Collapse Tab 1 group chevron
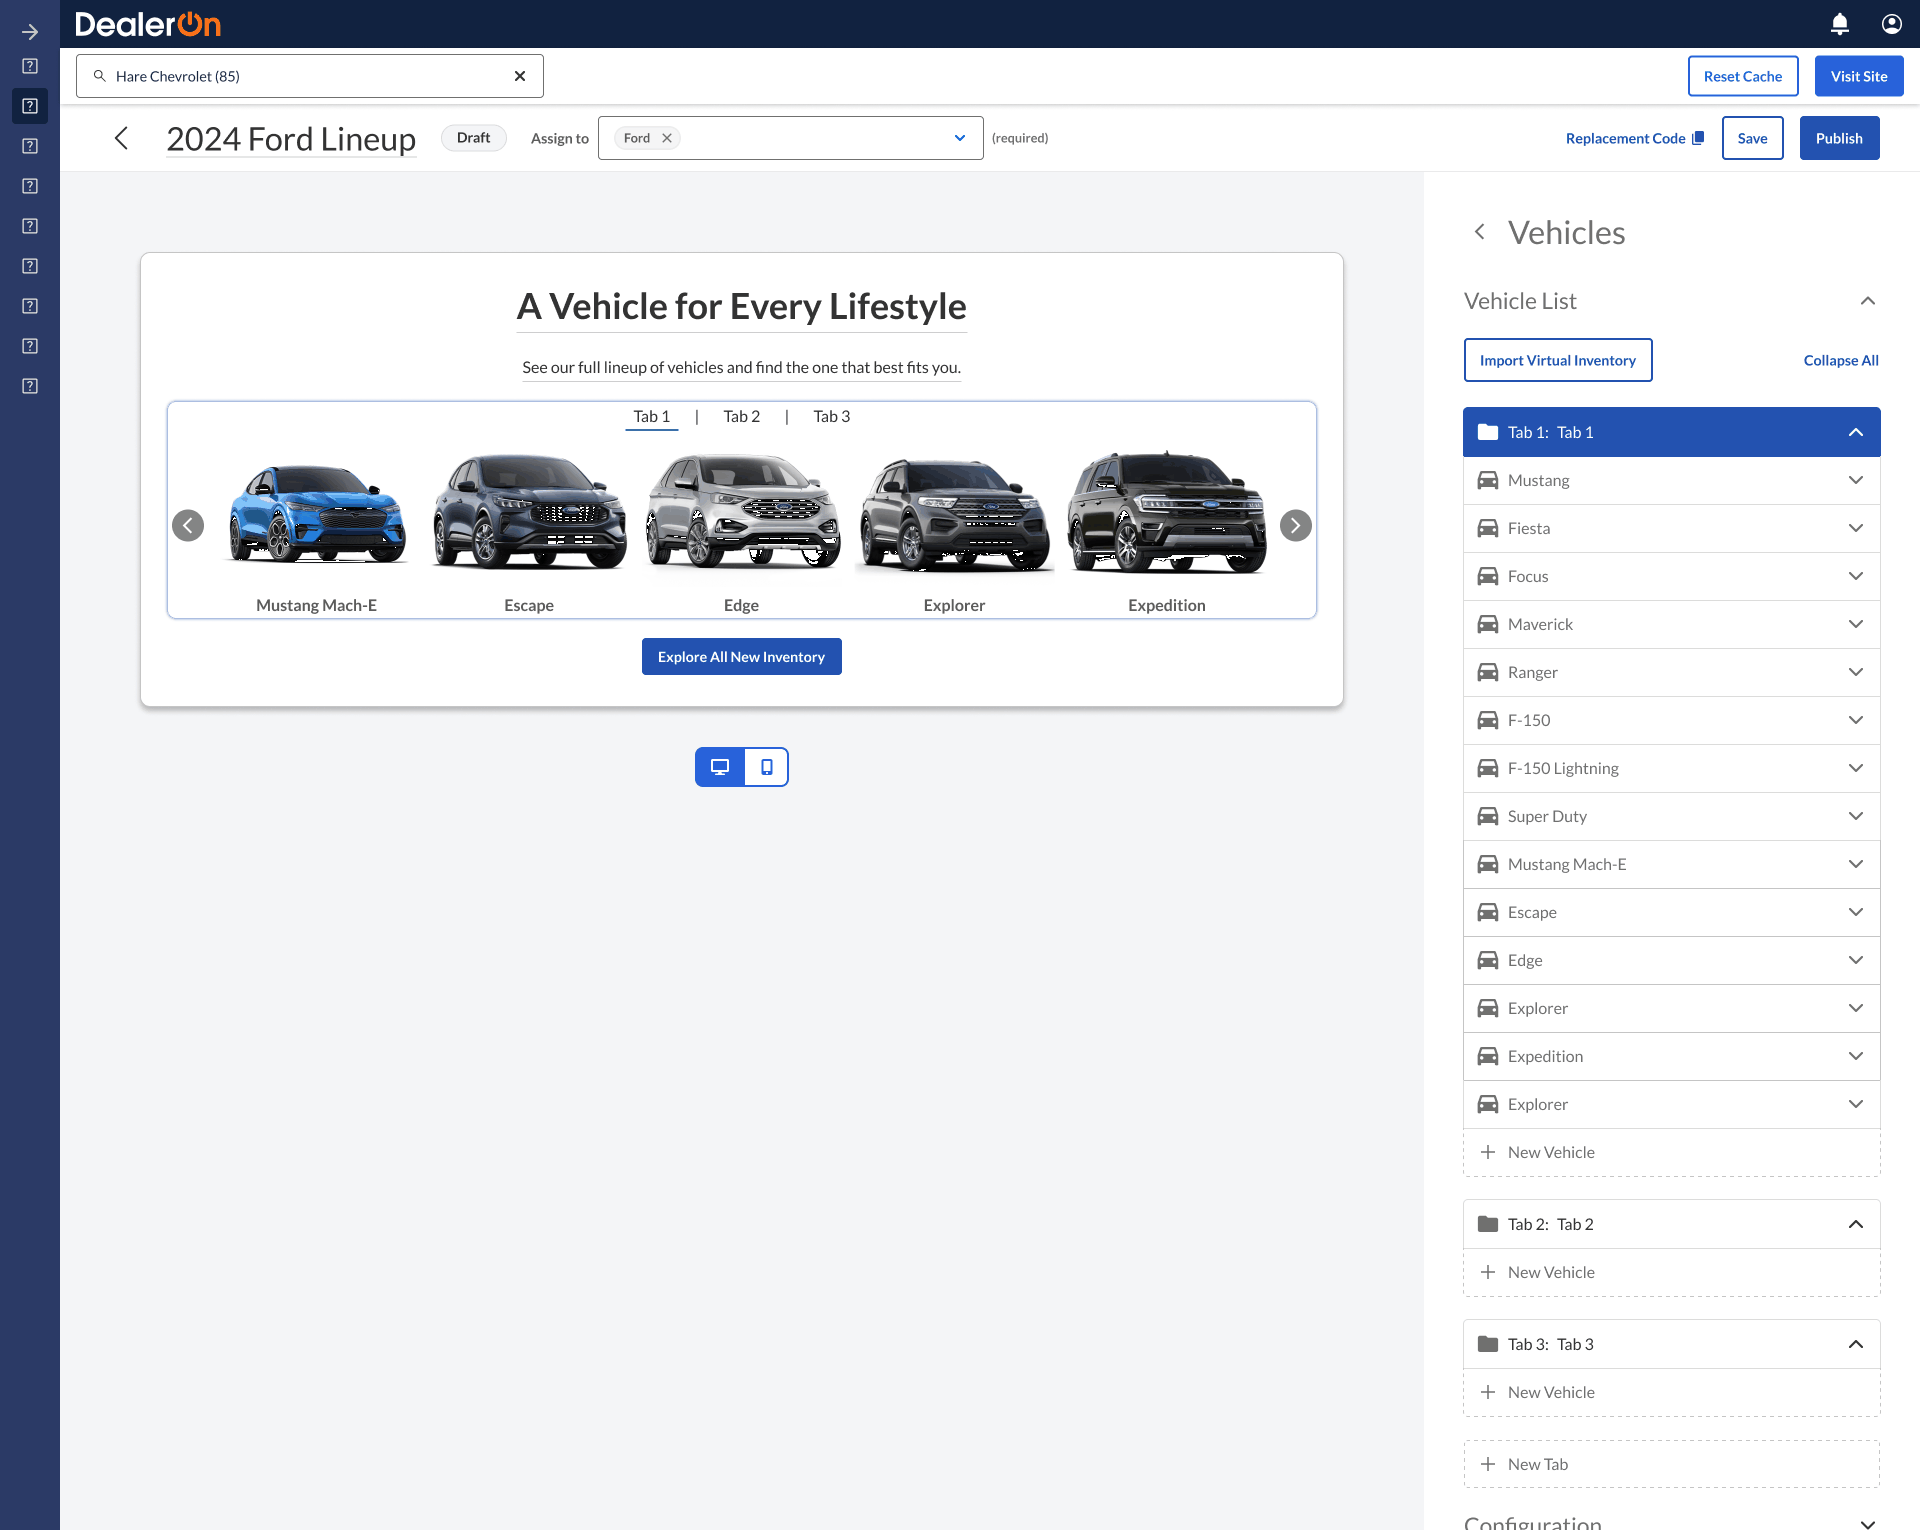 [1856, 432]
